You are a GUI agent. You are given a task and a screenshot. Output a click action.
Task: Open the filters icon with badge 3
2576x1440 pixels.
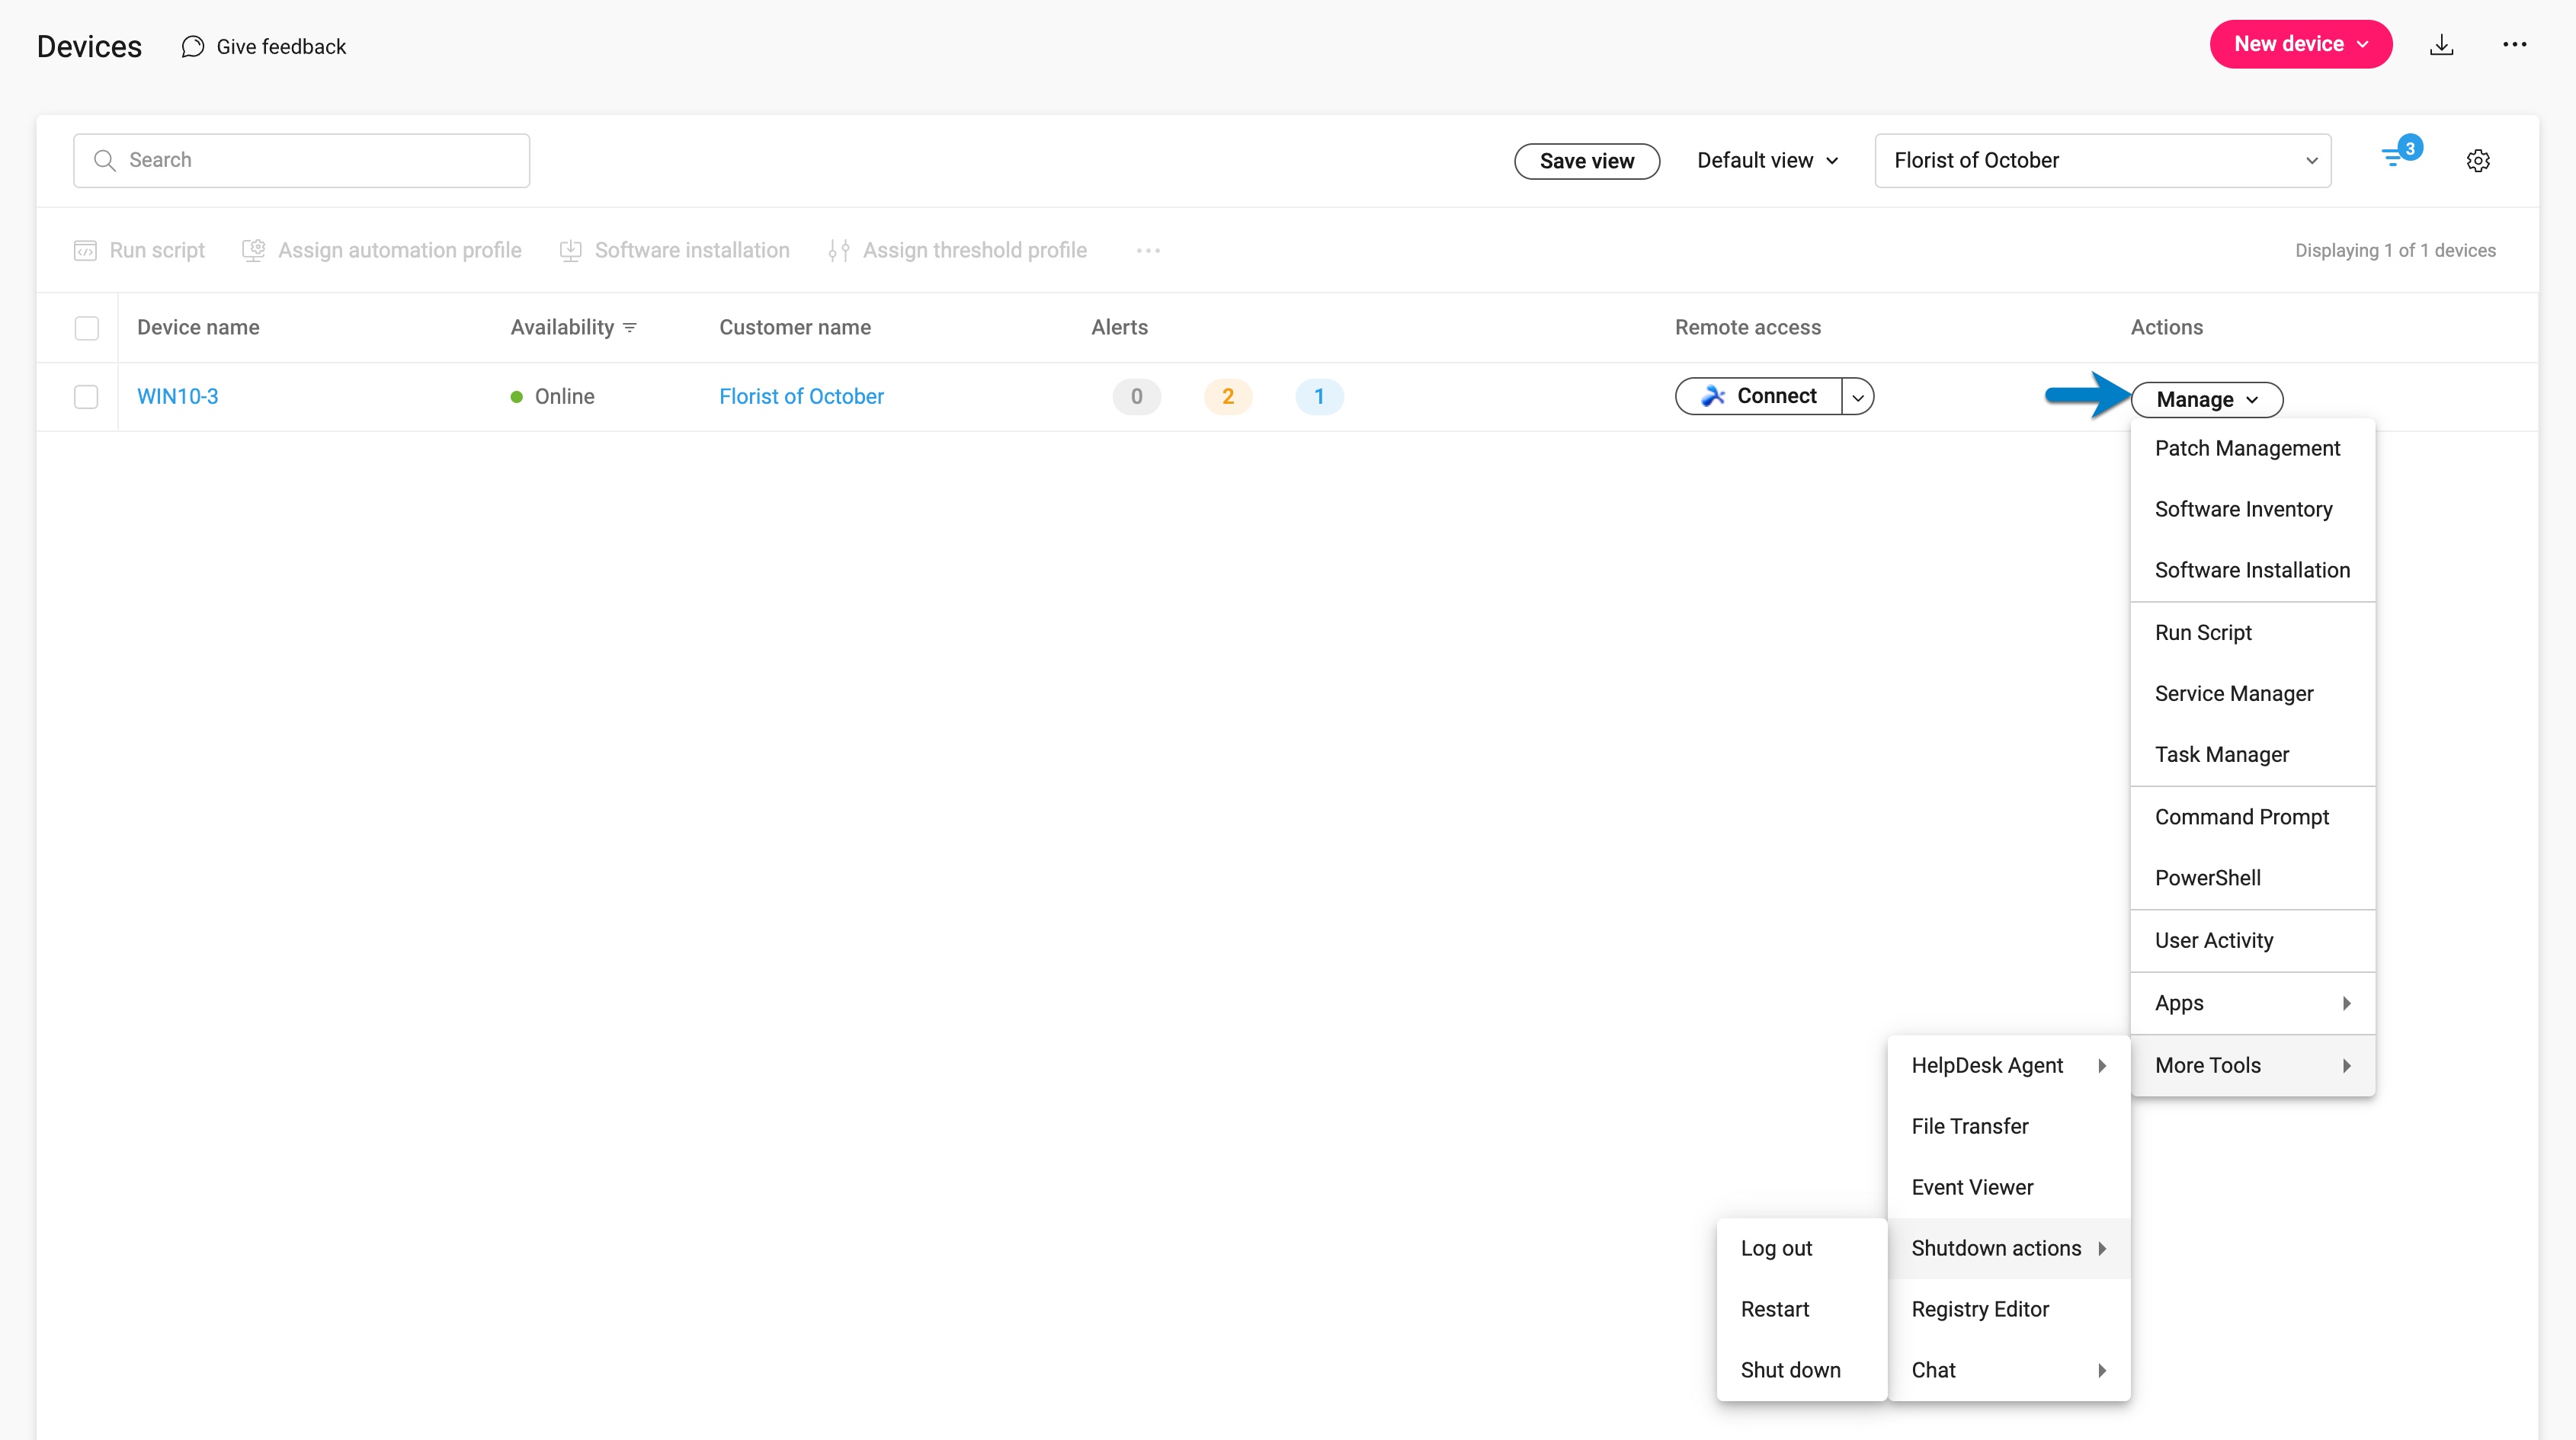(x=2396, y=157)
